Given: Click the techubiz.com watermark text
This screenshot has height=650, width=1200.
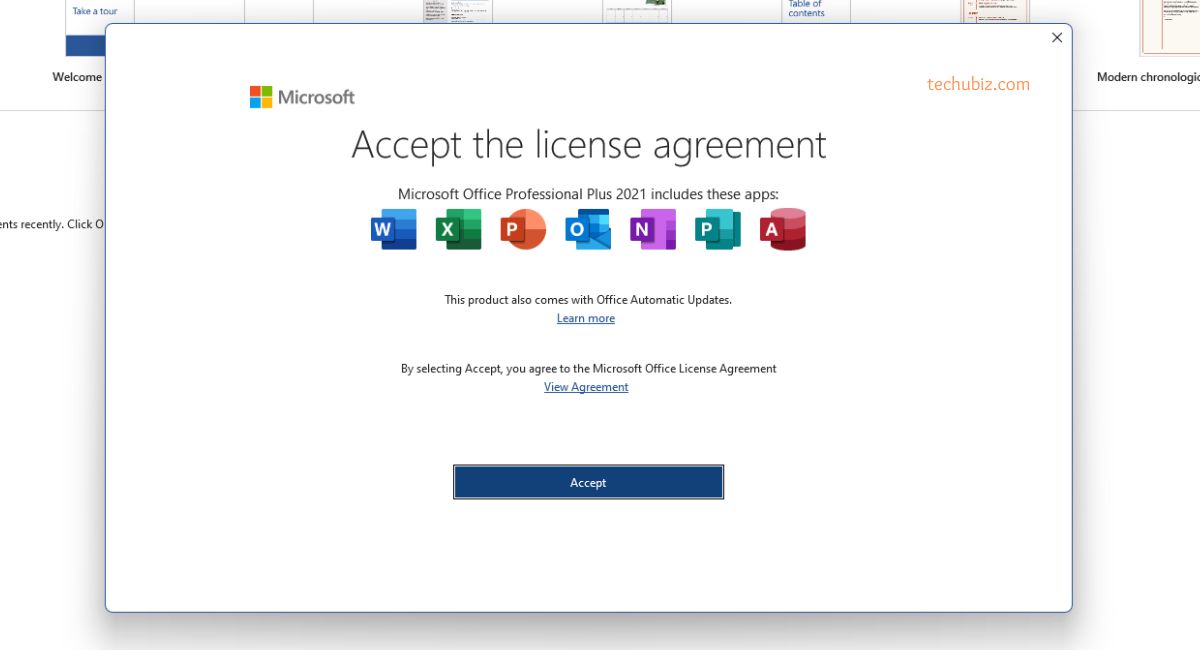Looking at the screenshot, I should [978, 84].
